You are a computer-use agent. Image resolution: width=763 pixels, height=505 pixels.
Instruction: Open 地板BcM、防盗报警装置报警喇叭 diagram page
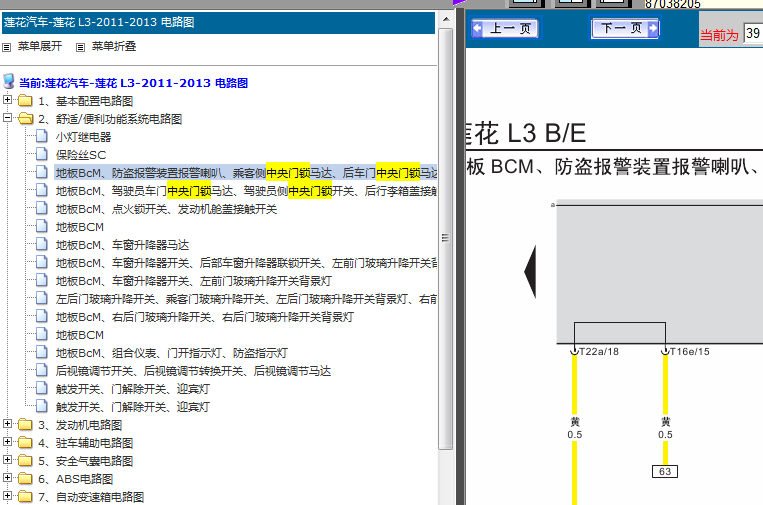click(x=246, y=173)
